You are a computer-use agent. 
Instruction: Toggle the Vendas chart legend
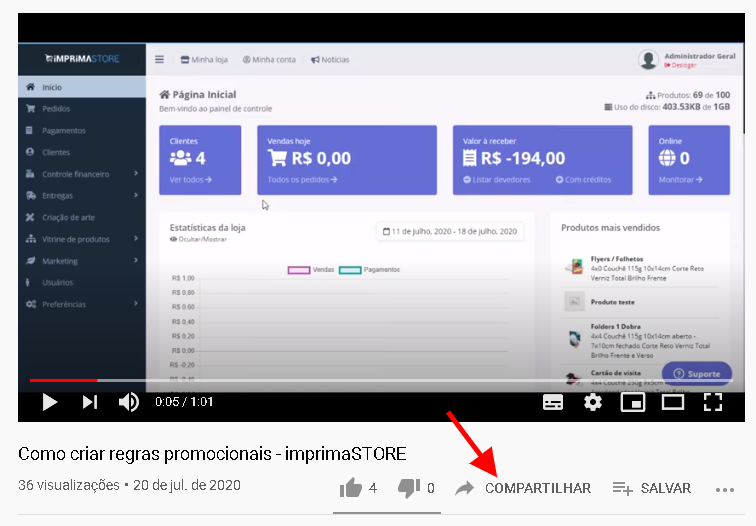[310, 270]
